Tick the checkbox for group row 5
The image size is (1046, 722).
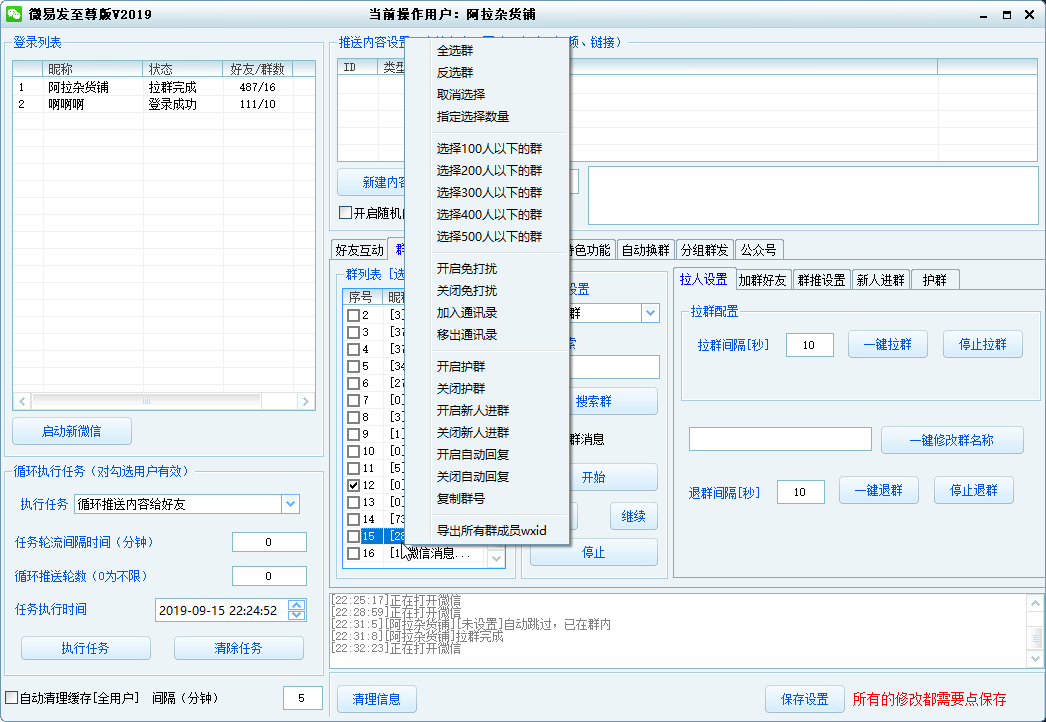pyautogui.click(x=354, y=366)
